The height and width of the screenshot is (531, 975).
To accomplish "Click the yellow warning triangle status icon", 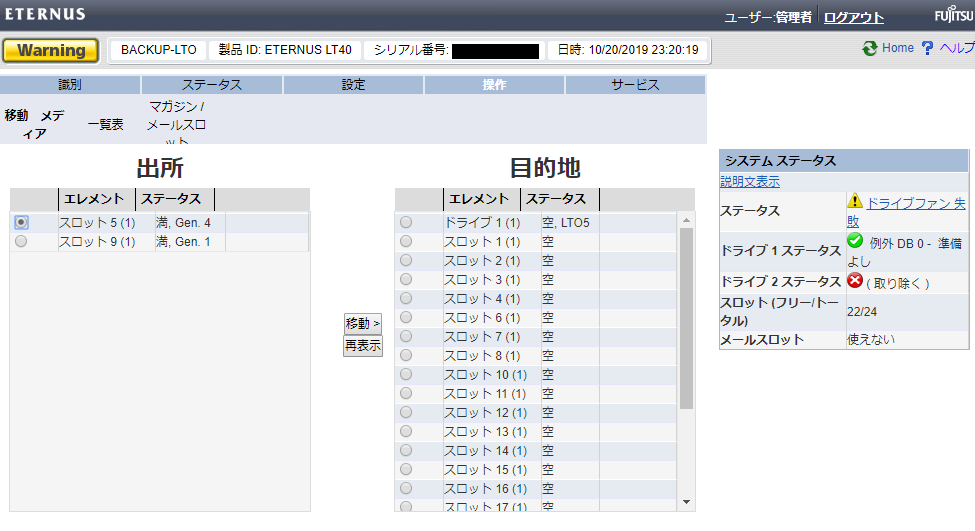I will 855,200.
